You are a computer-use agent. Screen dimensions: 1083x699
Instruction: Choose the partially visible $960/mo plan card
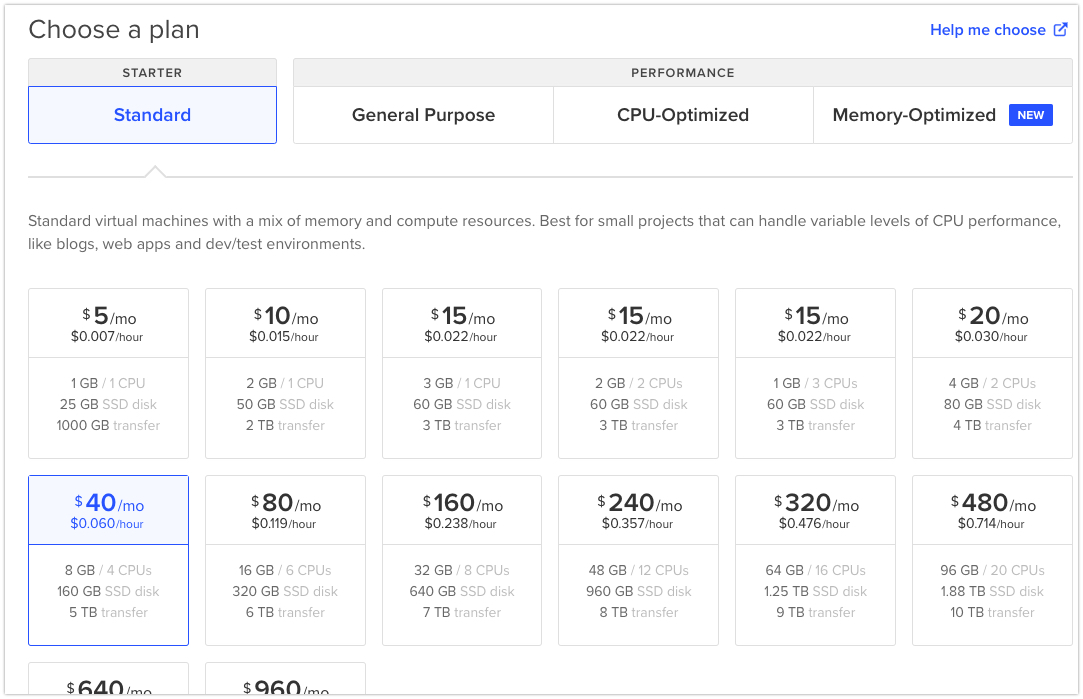[x=285, y=679]
